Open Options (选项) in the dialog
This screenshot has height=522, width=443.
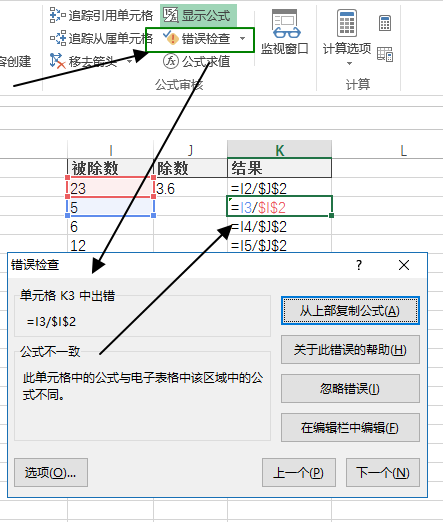click(51, 472)
